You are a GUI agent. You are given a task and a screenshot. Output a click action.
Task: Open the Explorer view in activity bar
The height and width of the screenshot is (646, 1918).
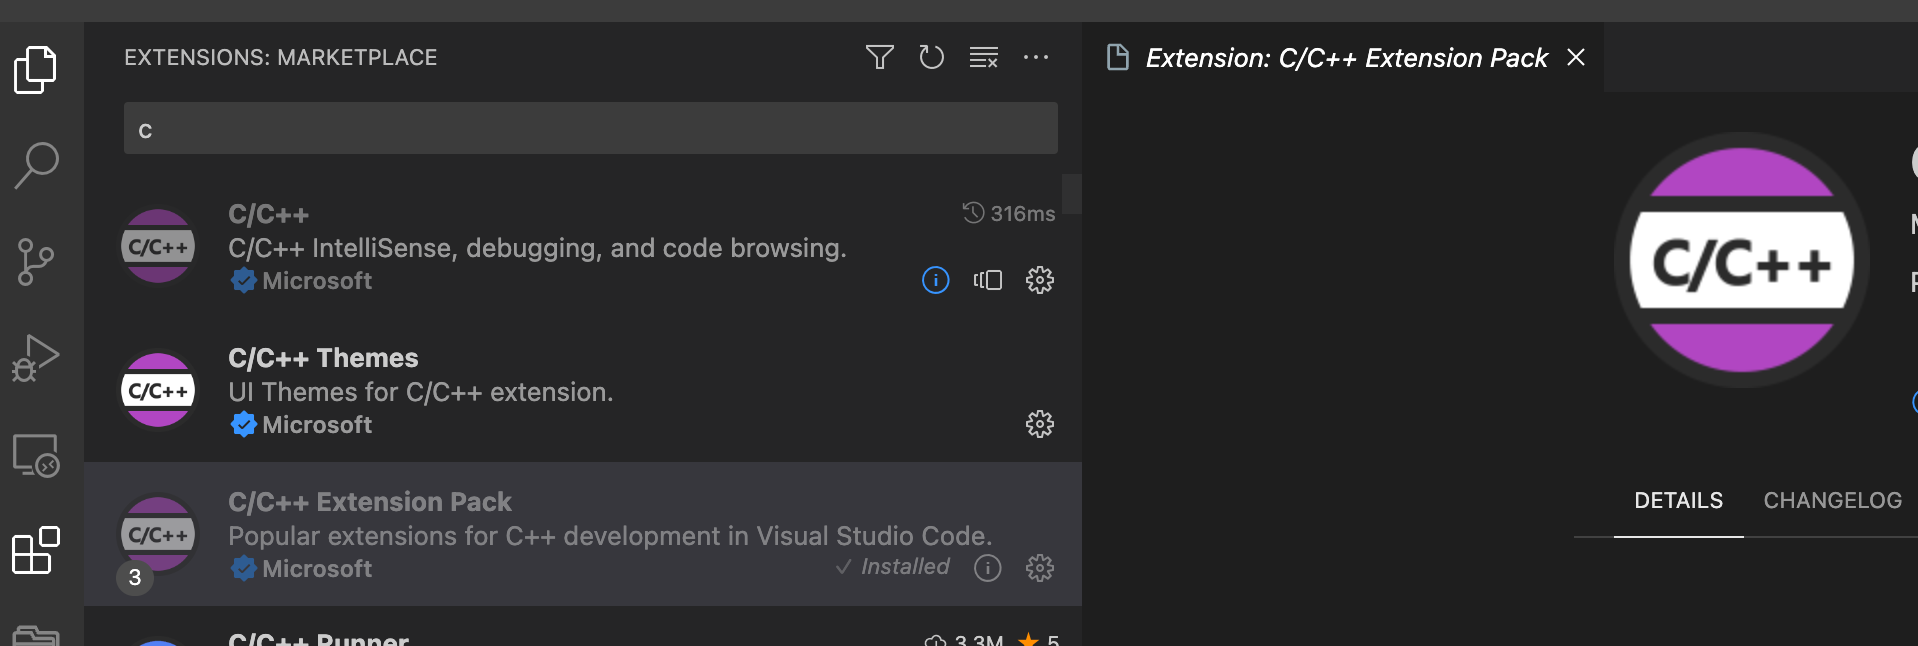[x=36, y=69]
